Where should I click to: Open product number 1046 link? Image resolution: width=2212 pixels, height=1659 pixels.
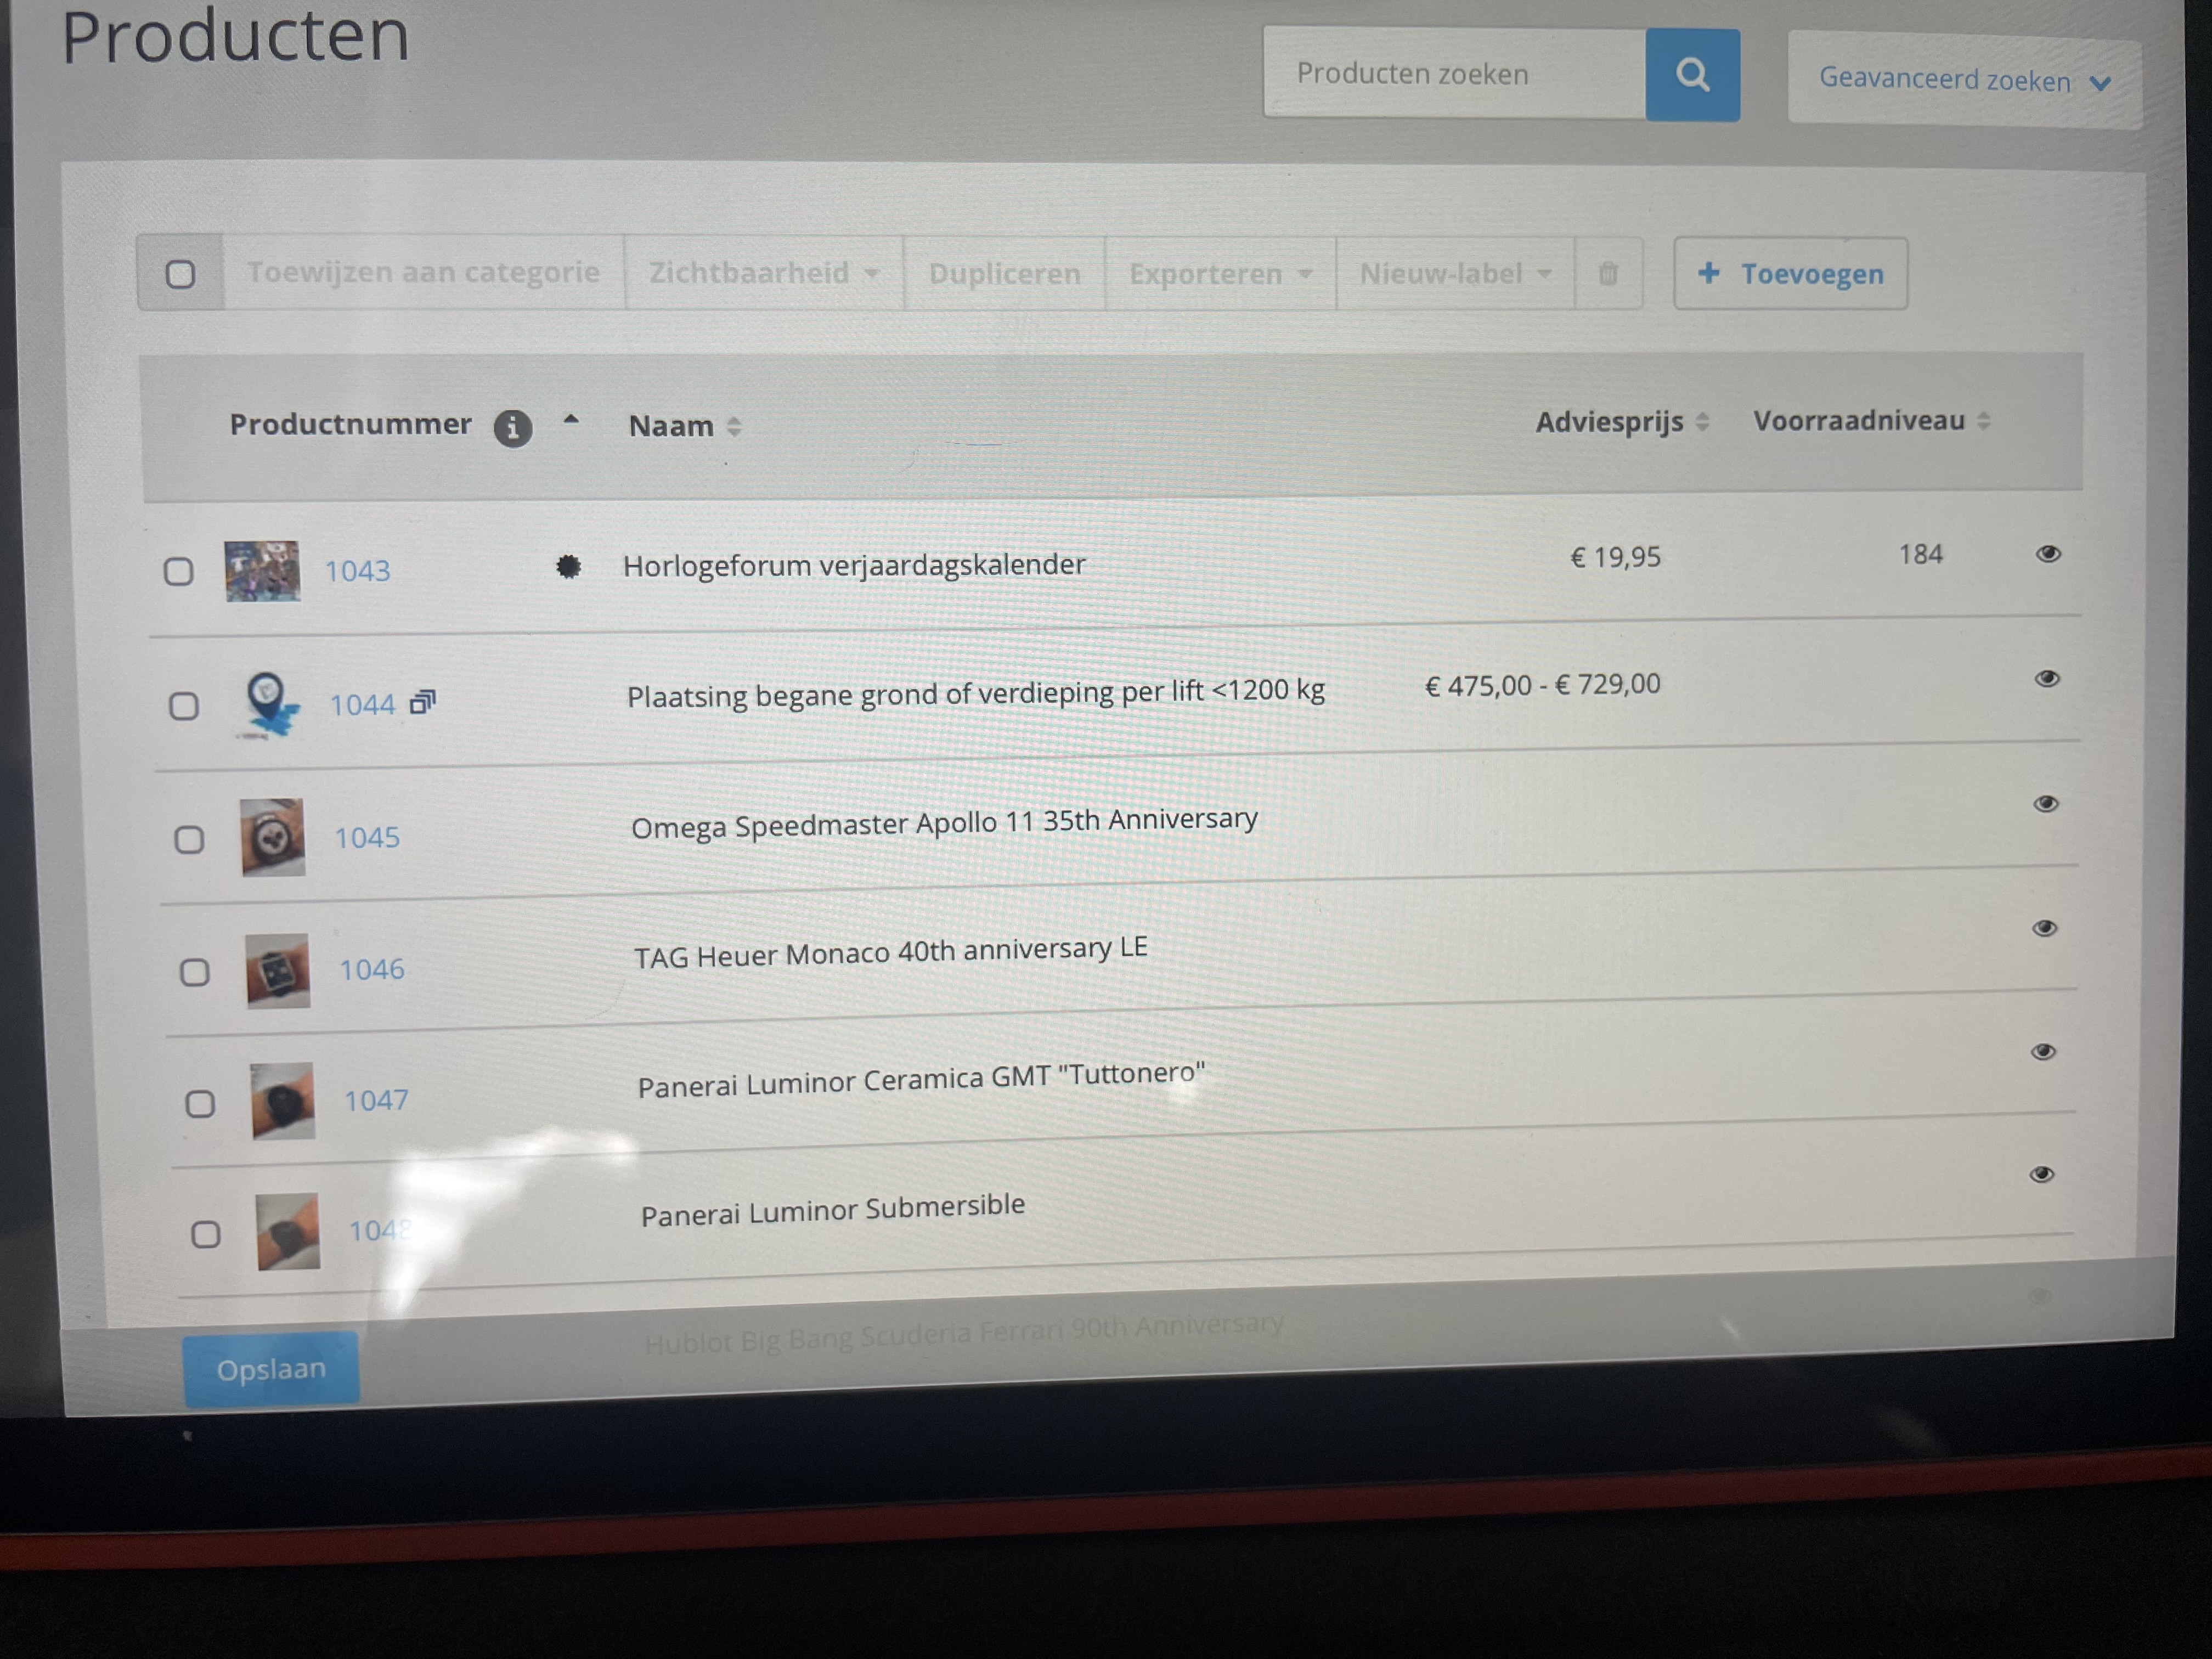click(372, 970)
